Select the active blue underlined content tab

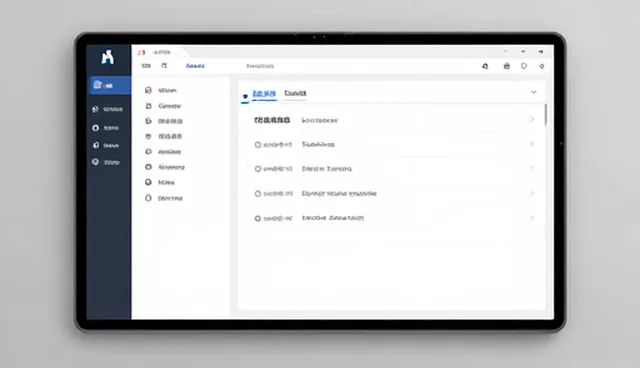(264, 93)
